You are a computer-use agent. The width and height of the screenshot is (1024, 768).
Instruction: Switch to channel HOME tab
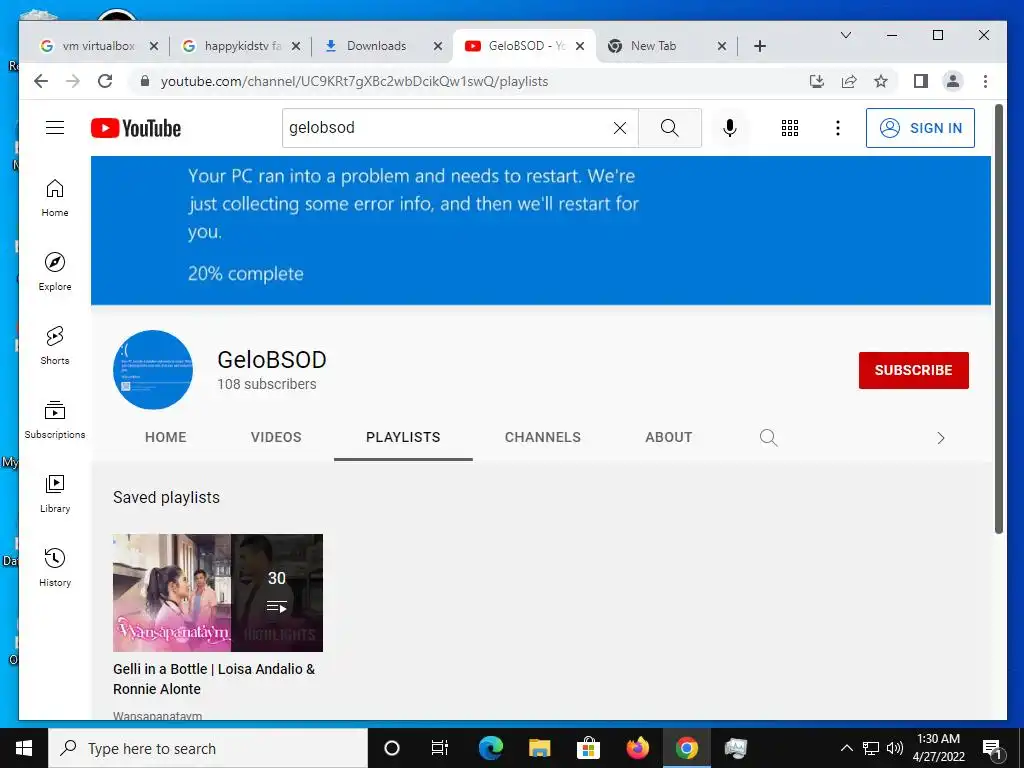coord(165,438)
